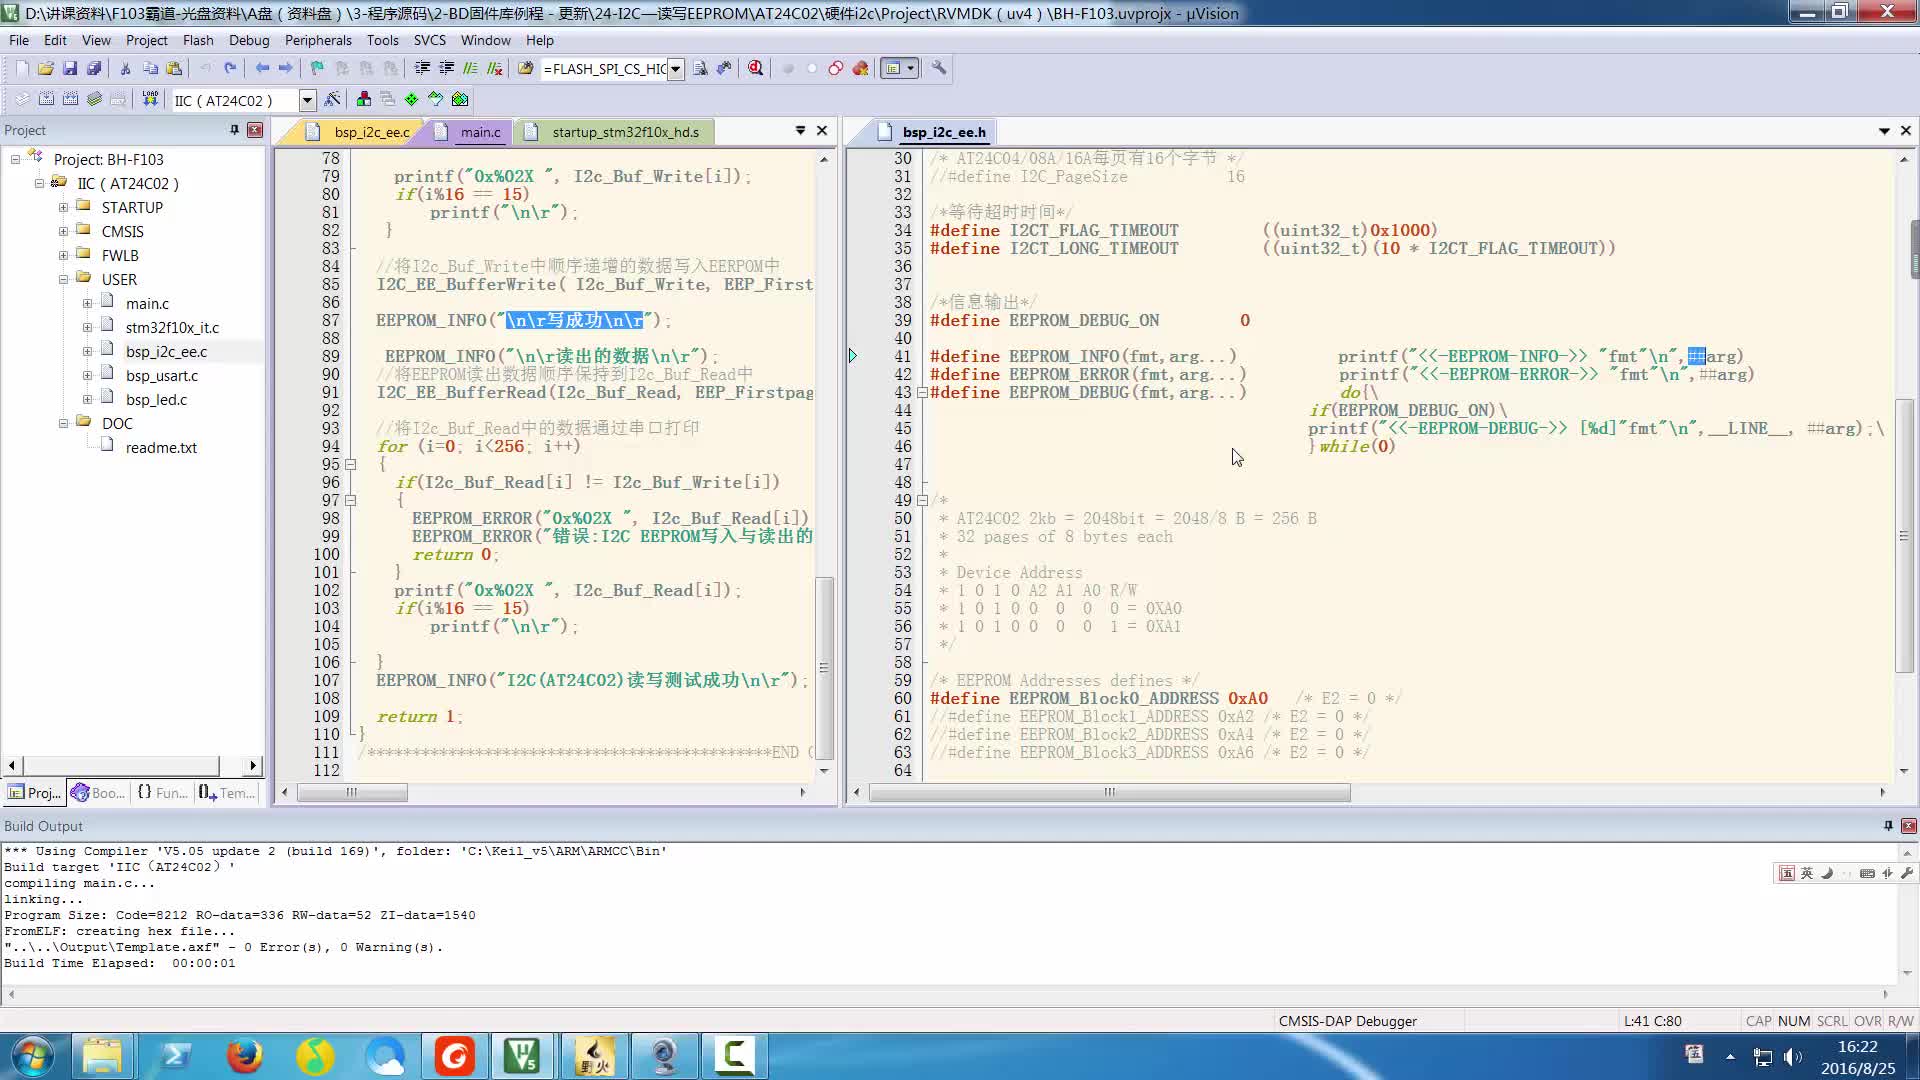Click the red Insert Breakpoint circles icon
Image resolution: width=1920 pixels, height=1080 pixels.
tap(836, 68)
